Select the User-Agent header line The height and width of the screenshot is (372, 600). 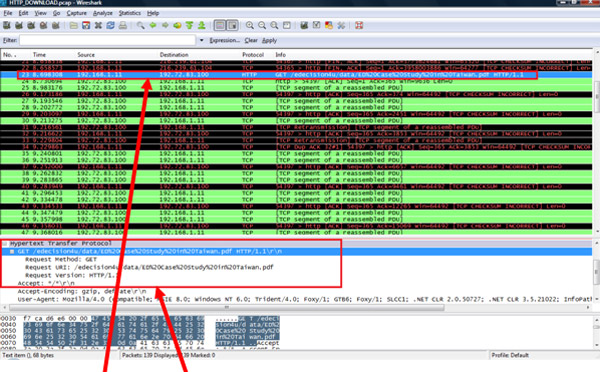[x=304, y=299]
